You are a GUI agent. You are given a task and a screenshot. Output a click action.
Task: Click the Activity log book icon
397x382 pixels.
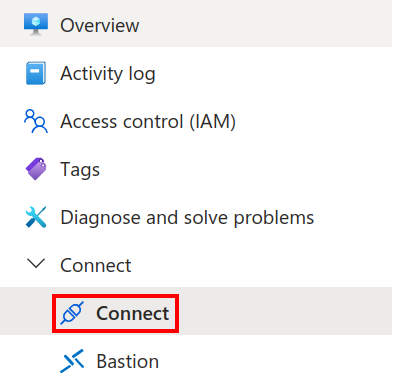[x=36, y=73]
